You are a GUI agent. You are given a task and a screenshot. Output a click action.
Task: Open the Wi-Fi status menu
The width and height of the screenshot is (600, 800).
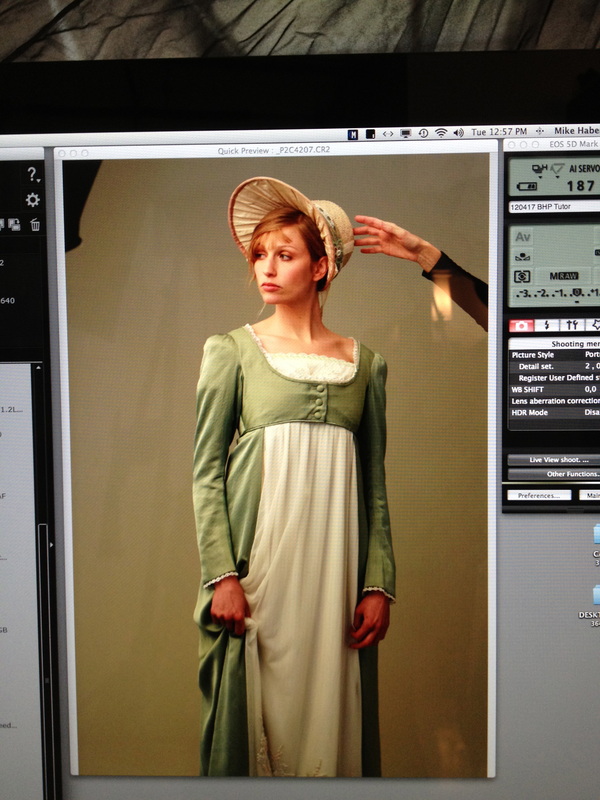[x=441, y=133]
